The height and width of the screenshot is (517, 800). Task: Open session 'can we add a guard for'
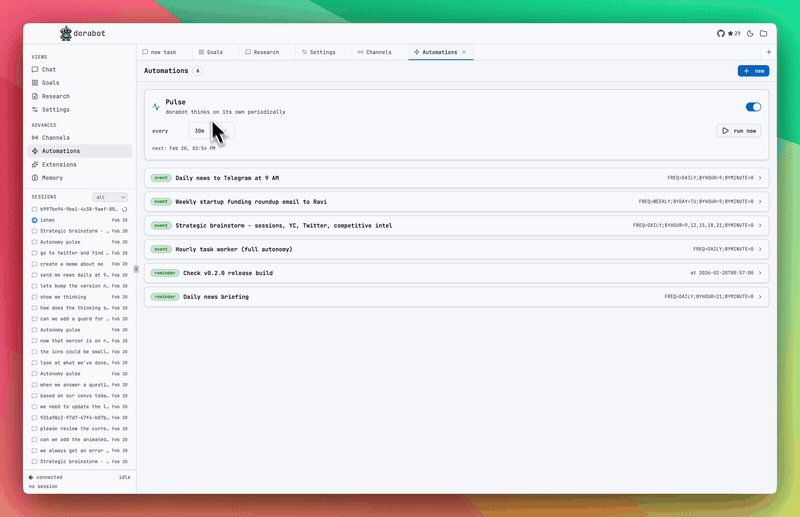tap(80, 319)
